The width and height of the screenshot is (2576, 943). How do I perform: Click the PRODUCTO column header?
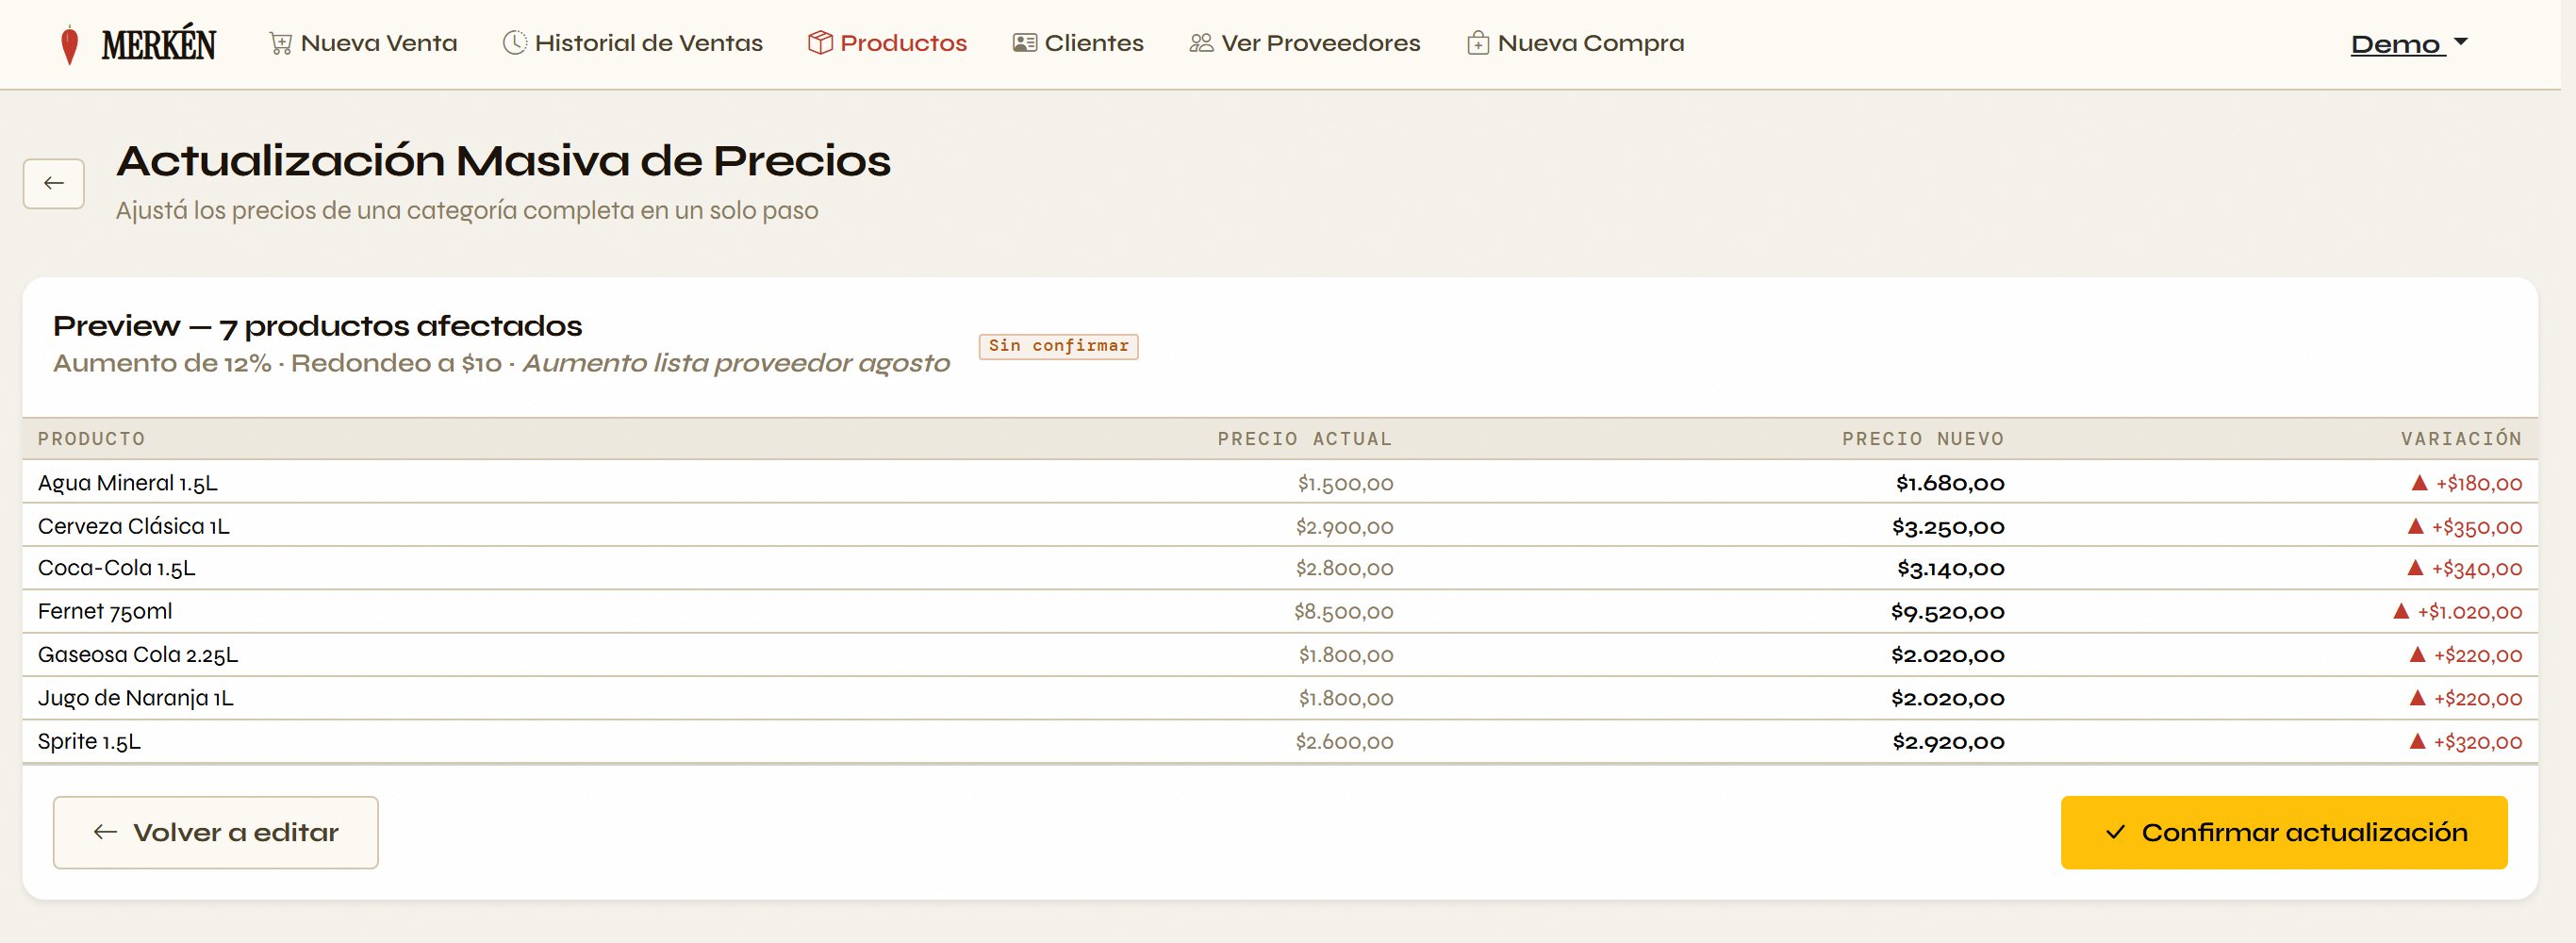(92, 439)
